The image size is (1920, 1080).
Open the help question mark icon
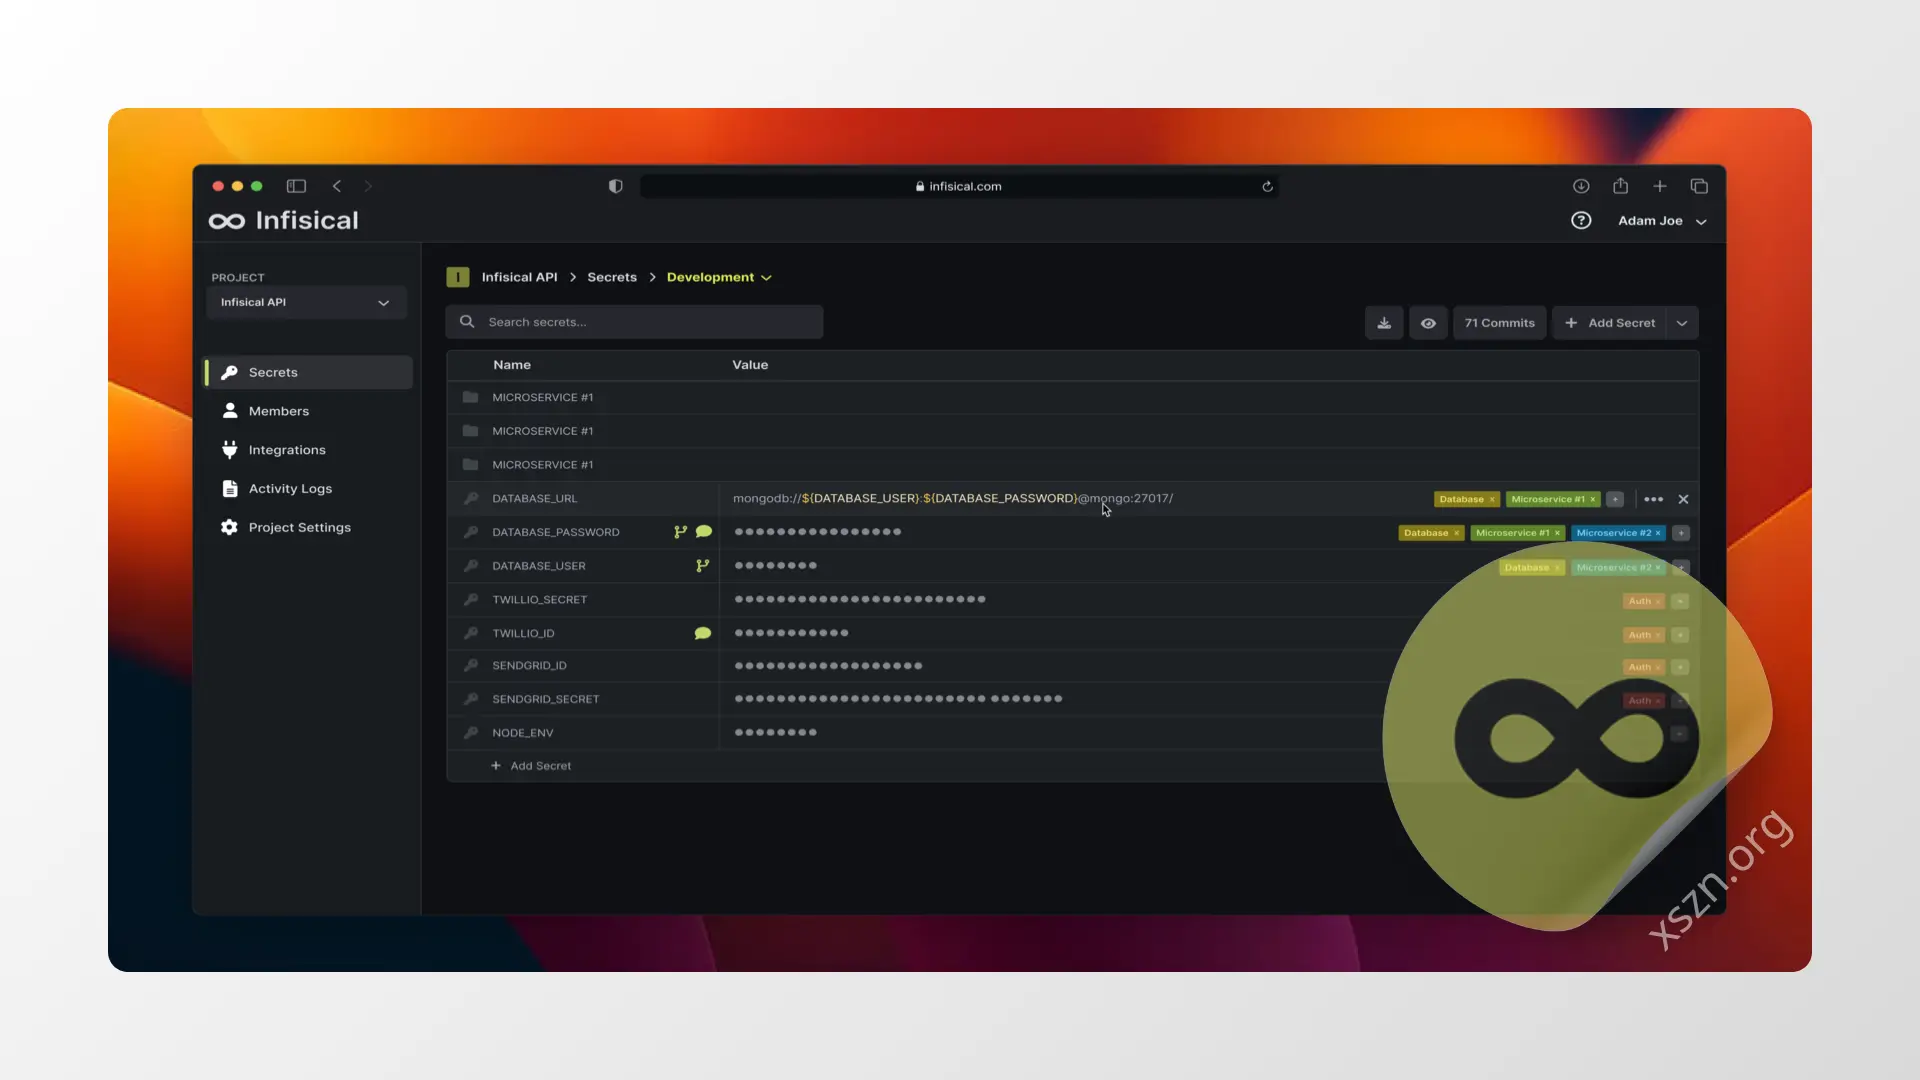click(x=1581, y=220)
